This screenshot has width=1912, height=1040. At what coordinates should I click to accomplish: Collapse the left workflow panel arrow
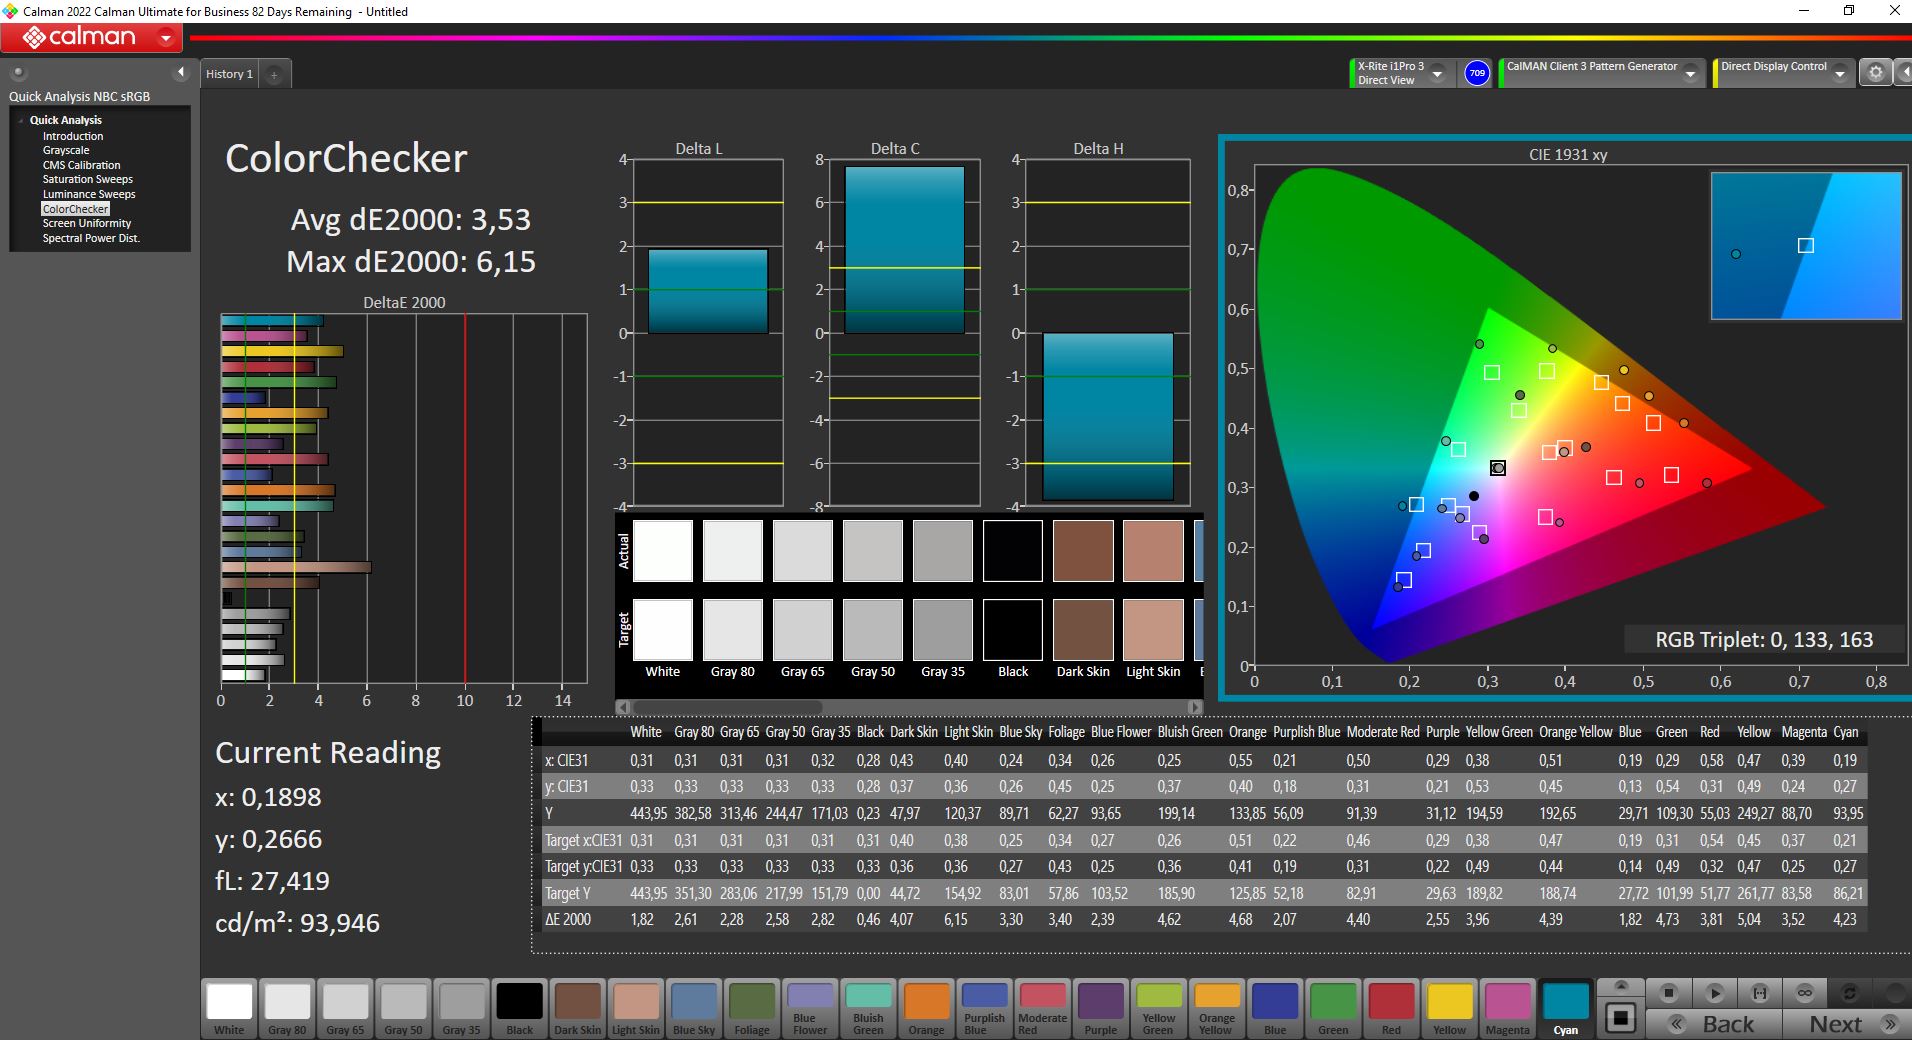point(181,73)
